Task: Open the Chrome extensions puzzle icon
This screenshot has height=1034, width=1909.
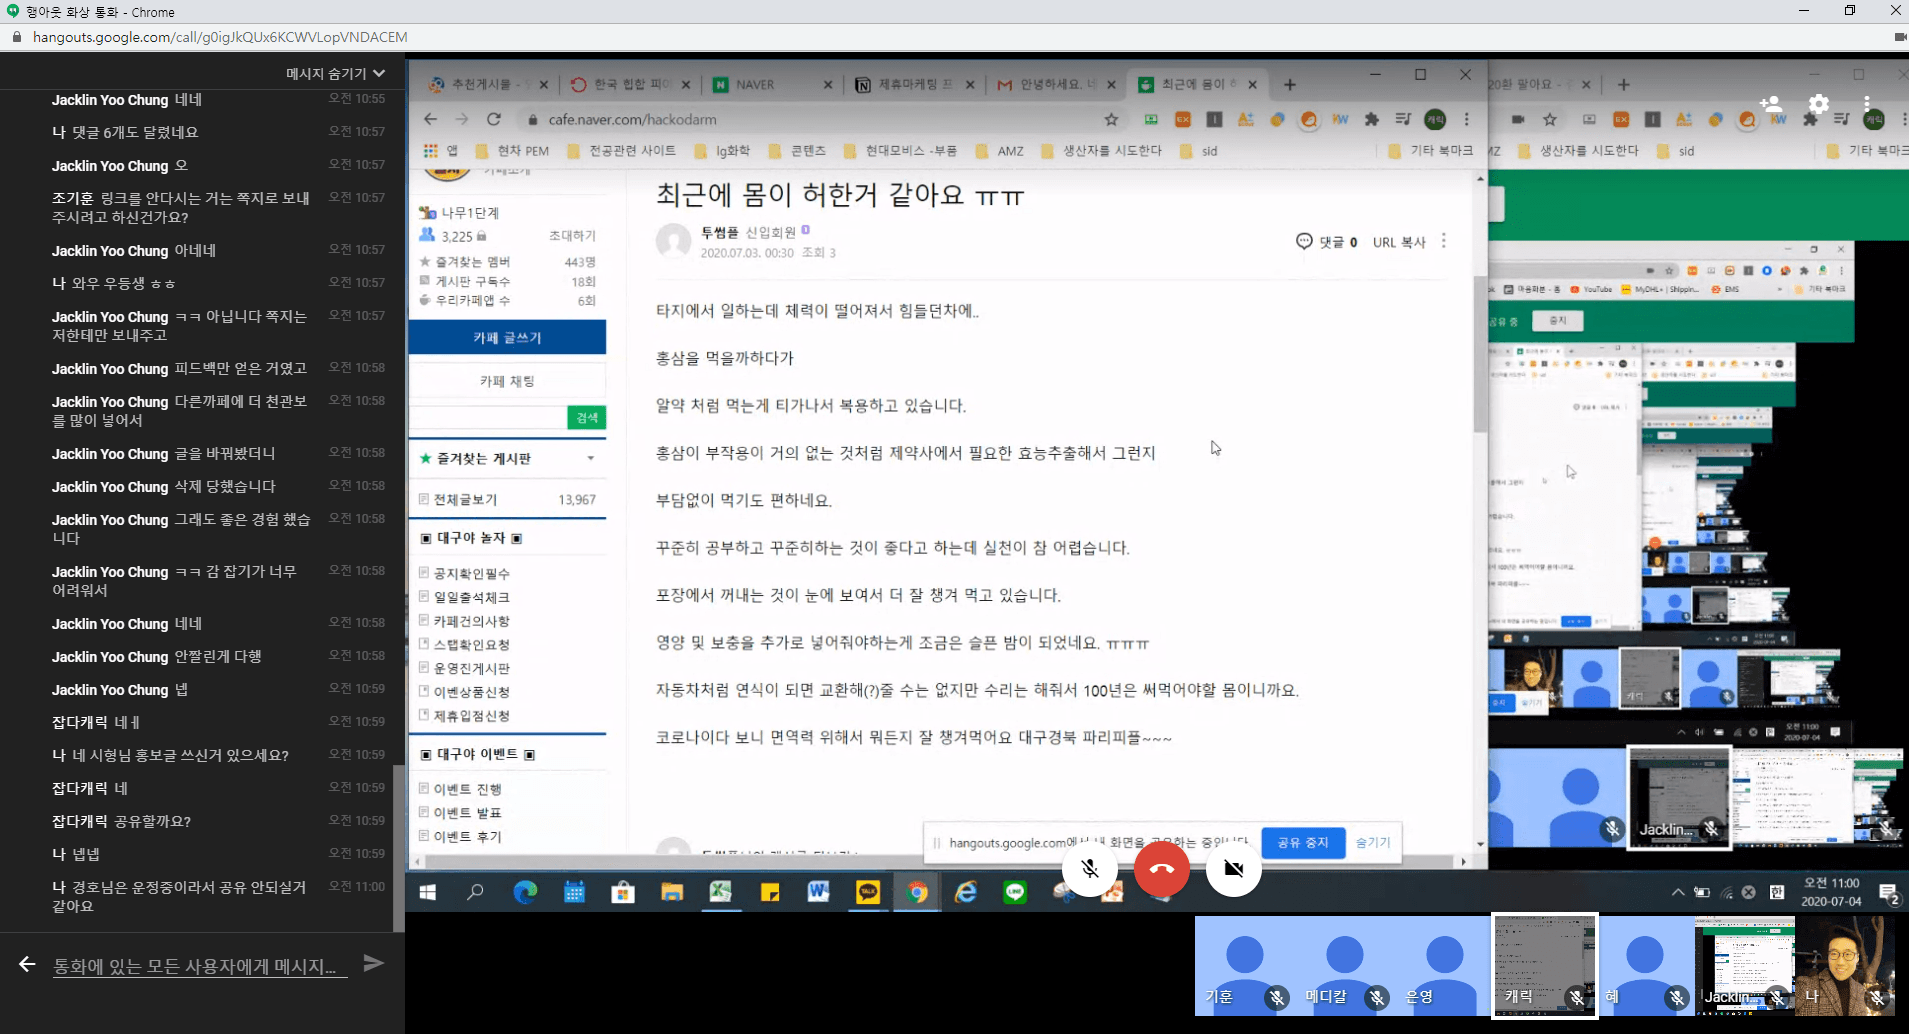Action: (1373, 118)
